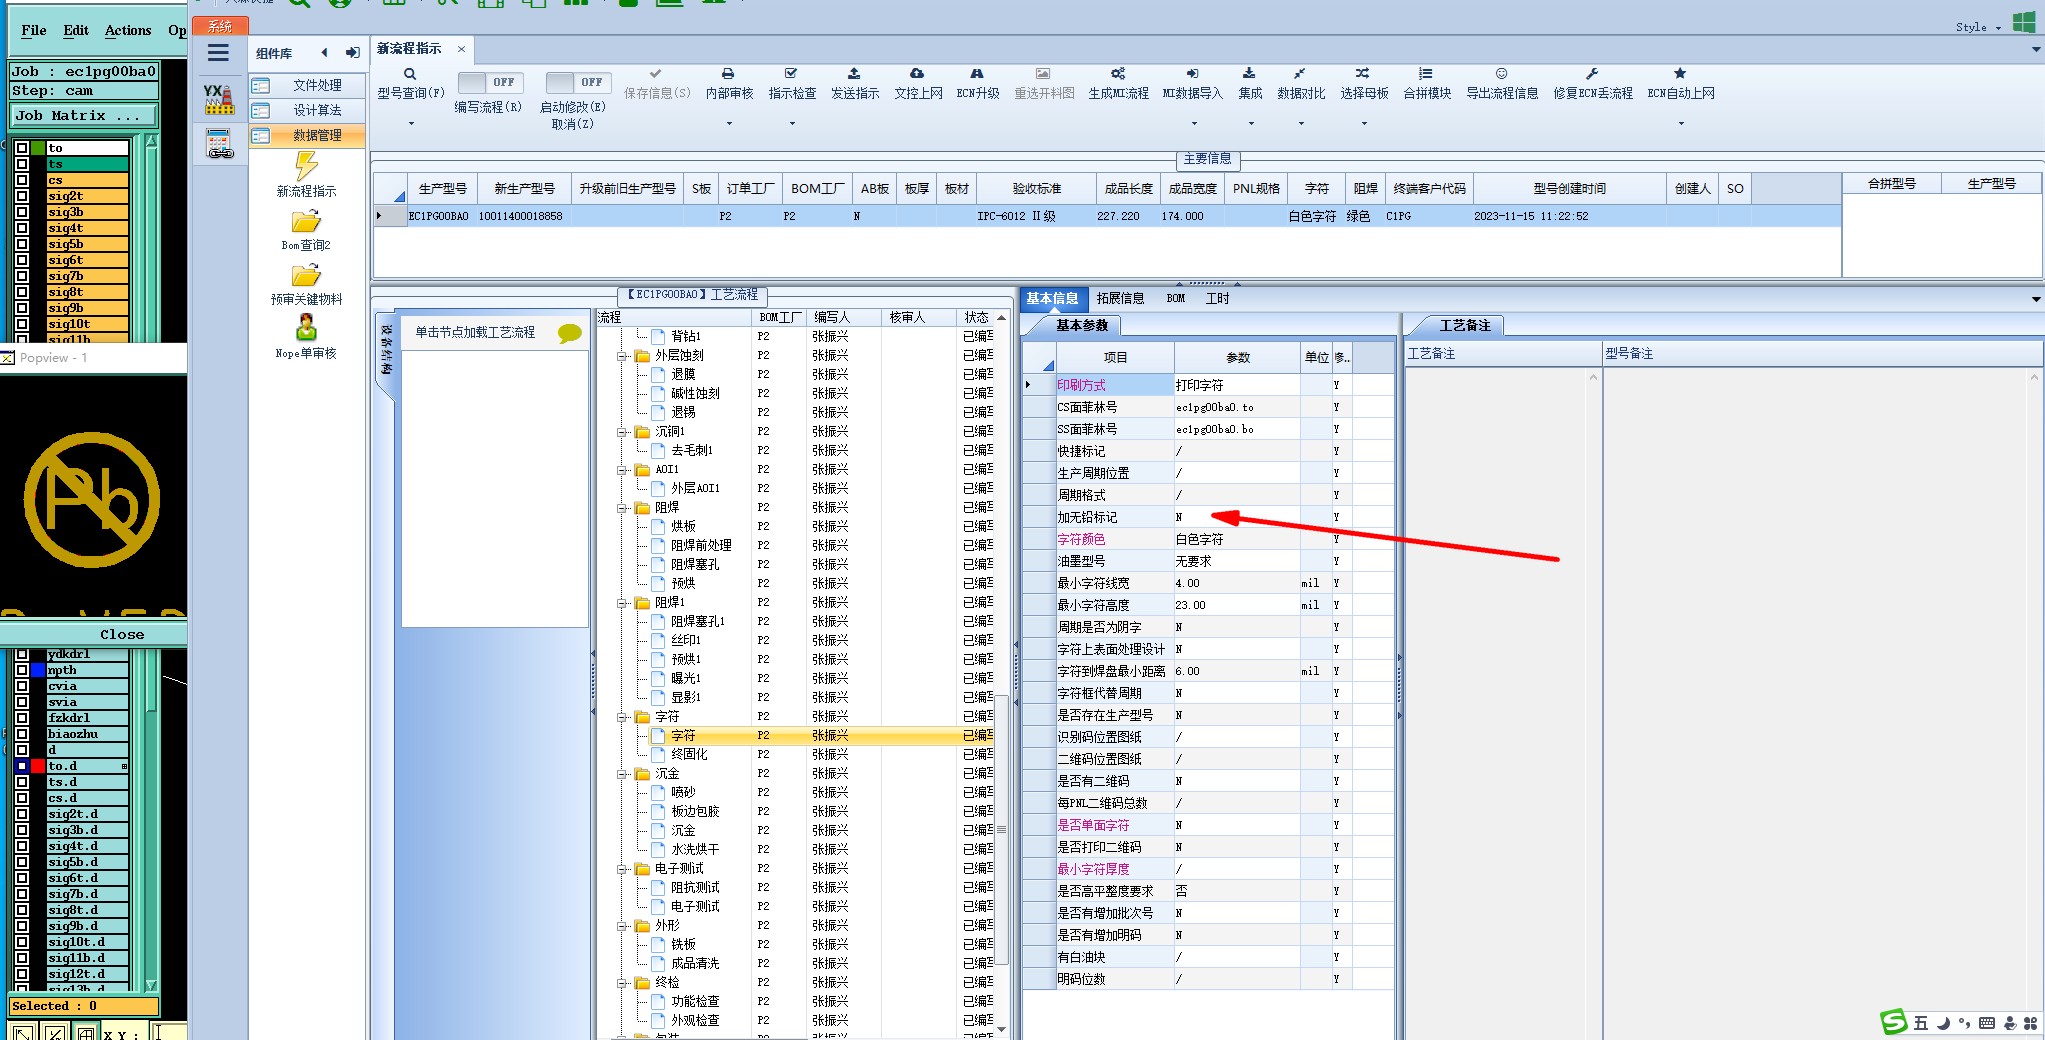
Task: Click the 文控上网 cloud icon
Action: pyautogui.click(x=917, y=74)
